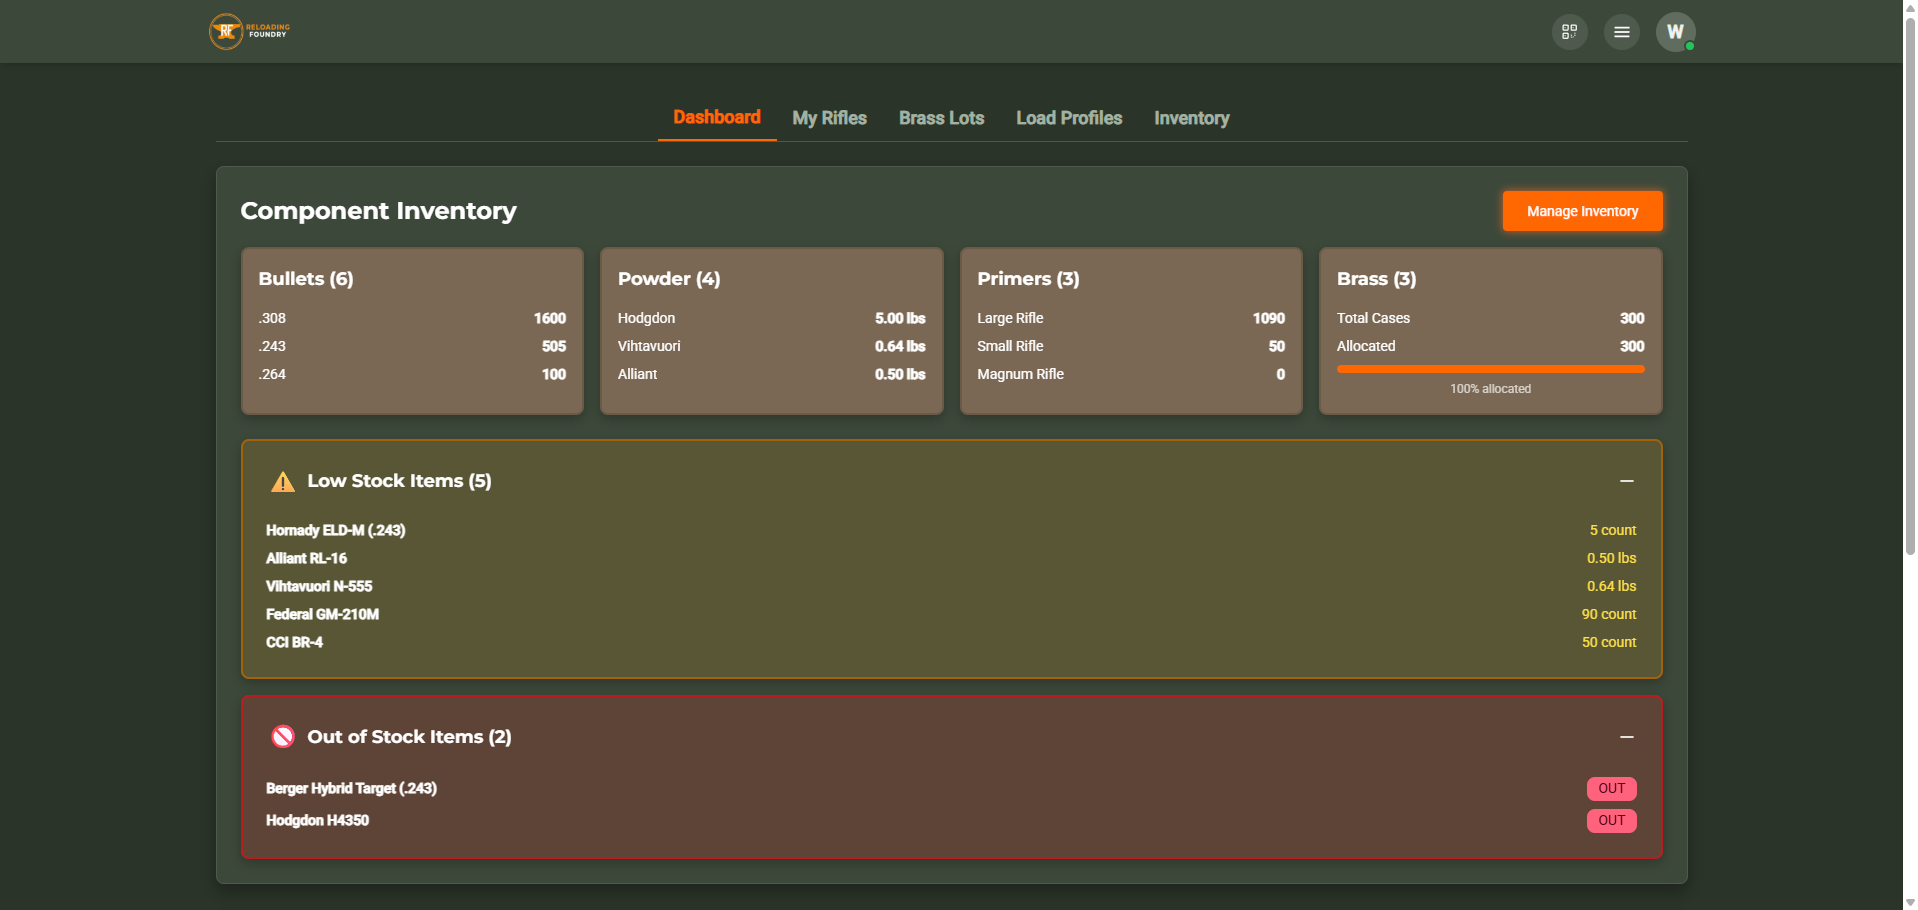Screen dimensions: 1918x910
Task: Click the Large Rifle primers row
Action: tap(1131, 318)
